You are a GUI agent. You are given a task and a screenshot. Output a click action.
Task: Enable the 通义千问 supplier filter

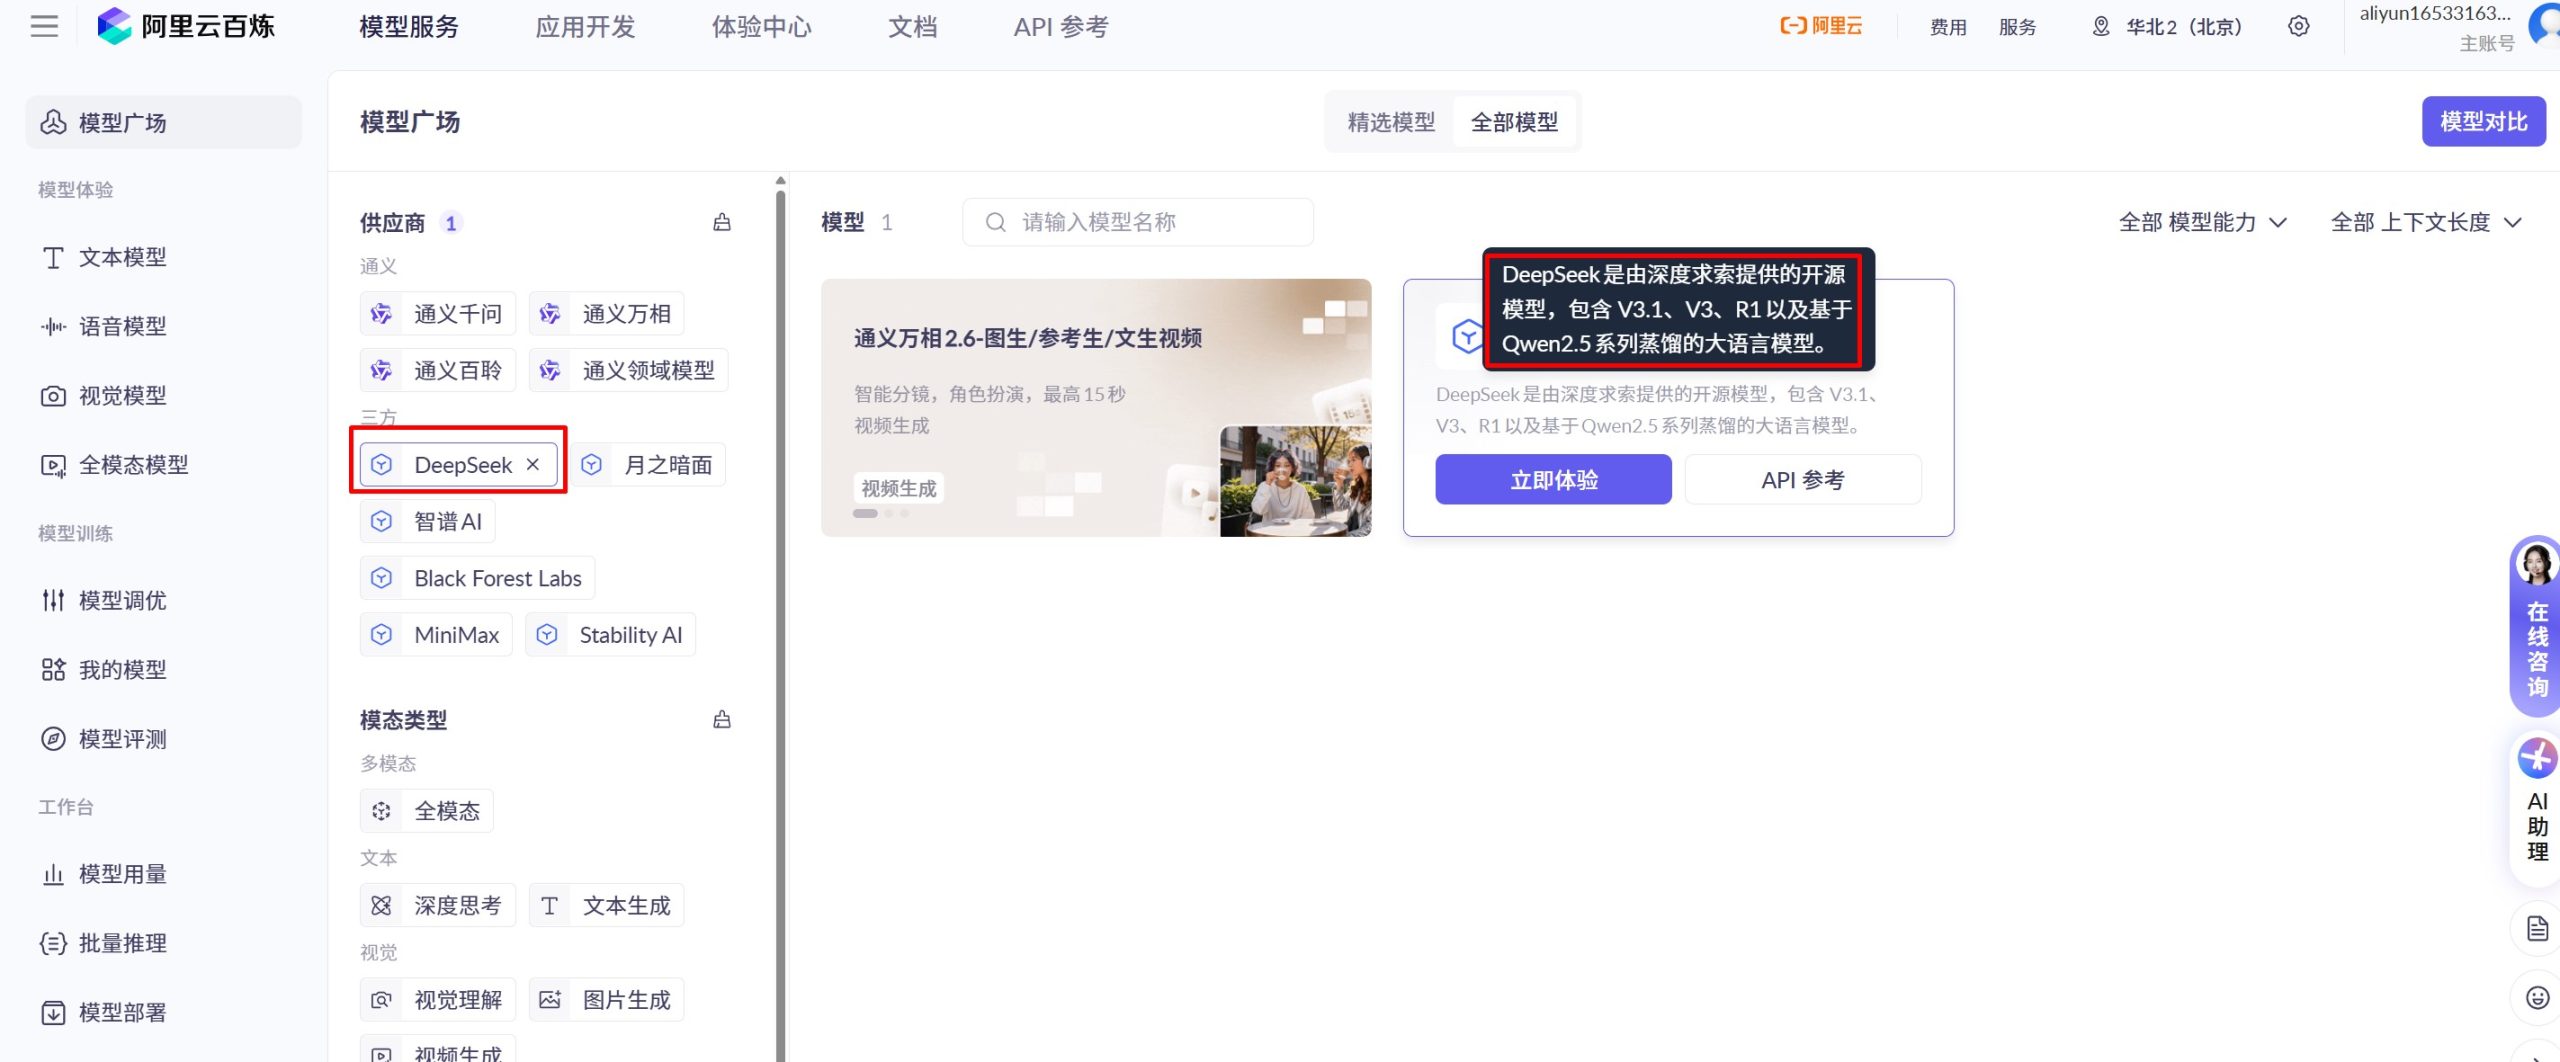[437, 313]
